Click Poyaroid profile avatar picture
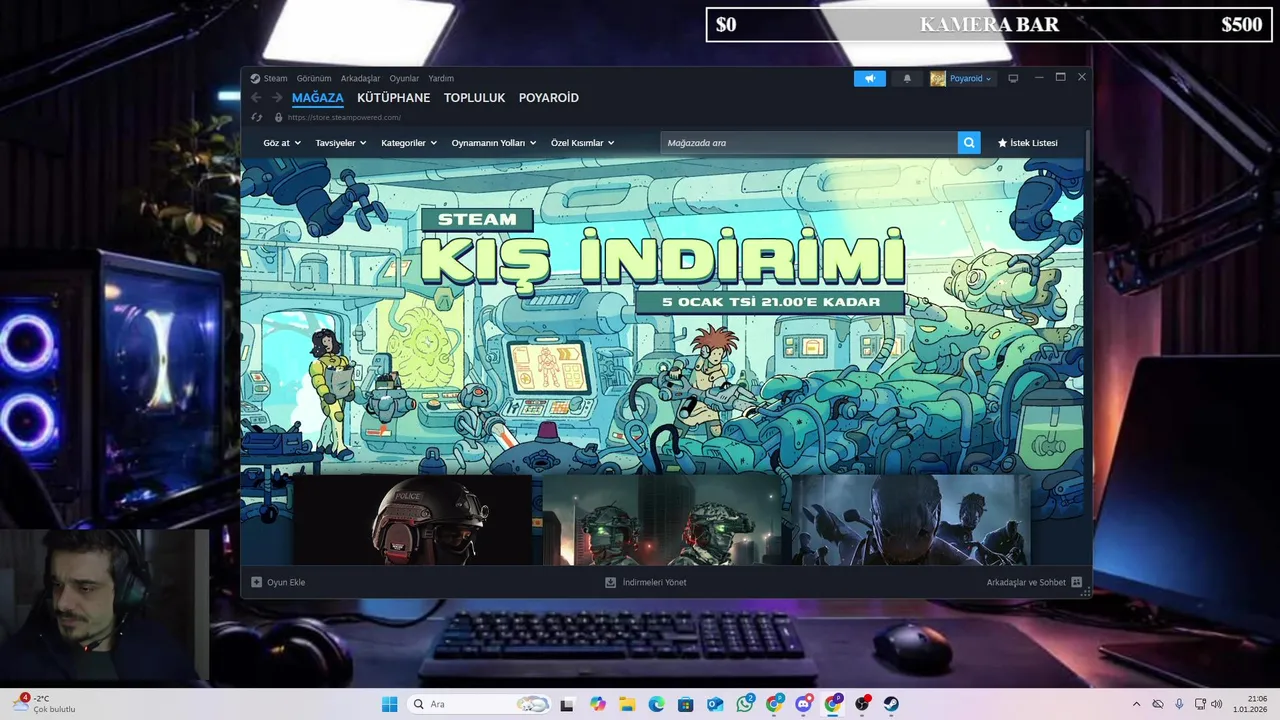Screen dimensions: 1280x720 pos(938,78)
